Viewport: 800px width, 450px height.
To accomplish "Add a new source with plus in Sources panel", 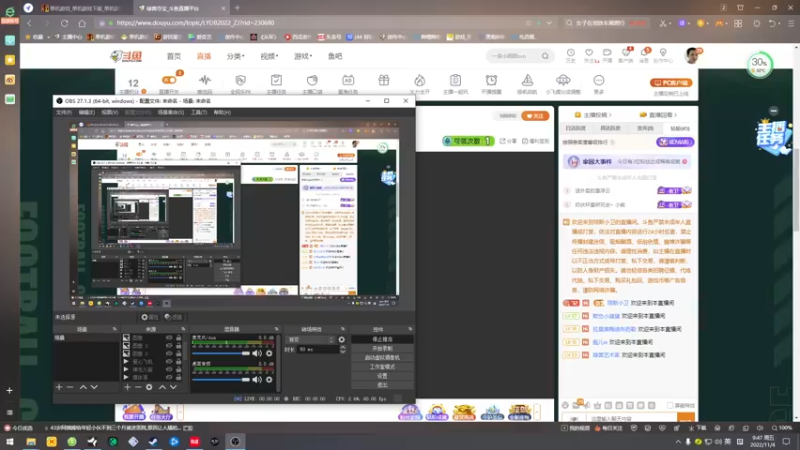I will pyautogui.click(x=128, y=387).
